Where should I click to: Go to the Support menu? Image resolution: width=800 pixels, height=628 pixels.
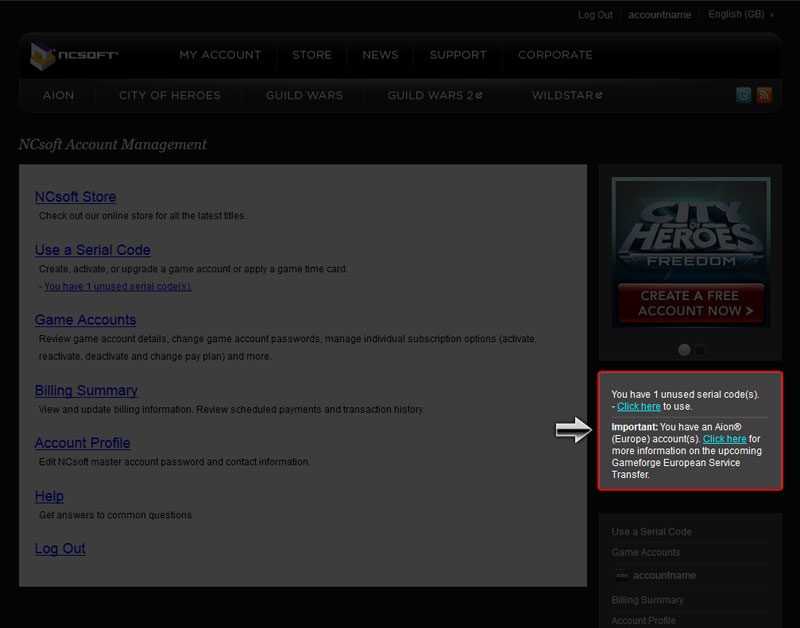(x=458, y=55)
